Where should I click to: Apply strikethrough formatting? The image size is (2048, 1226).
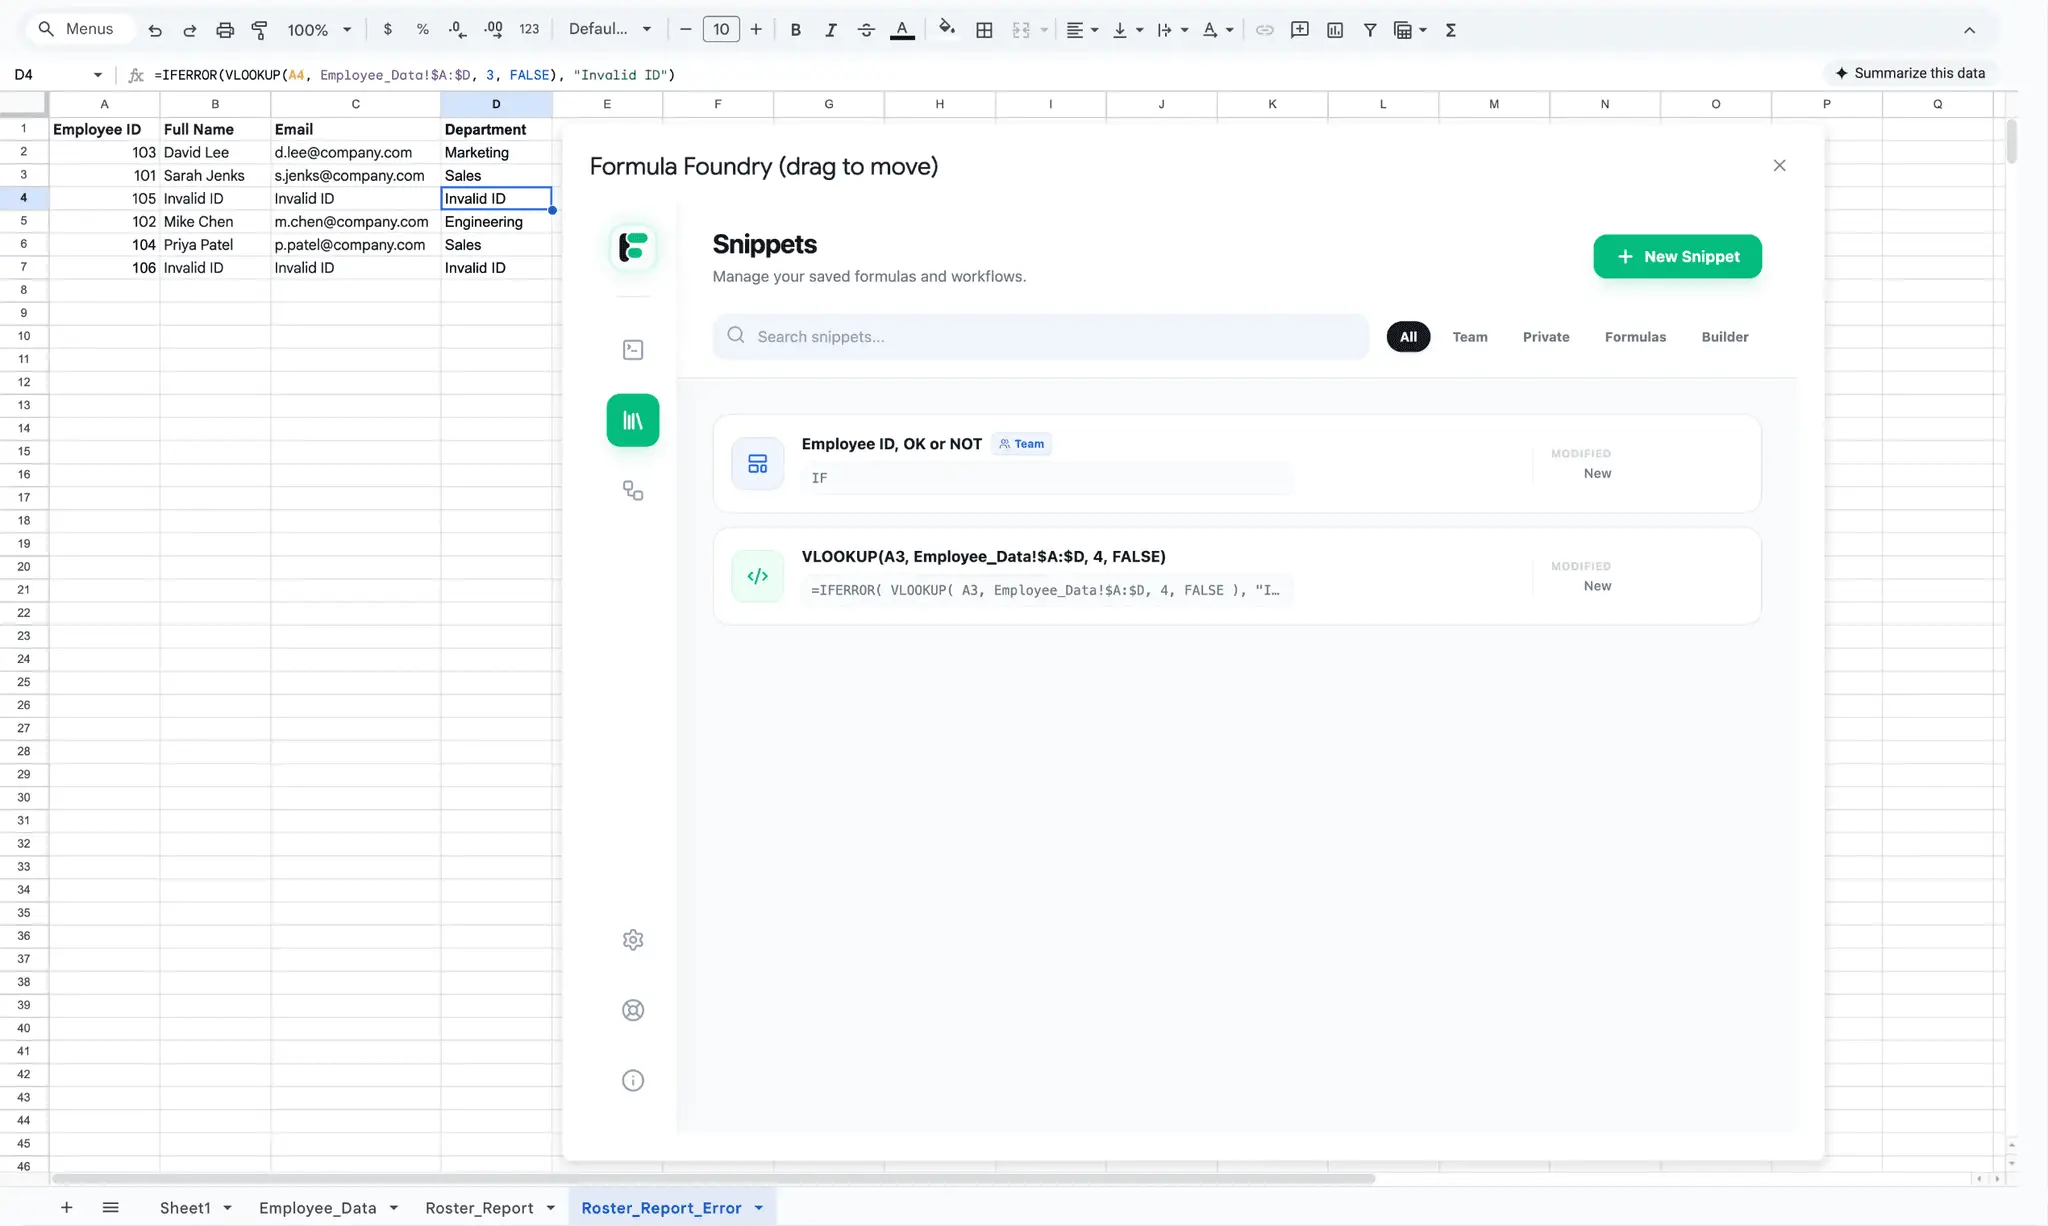coord(866,30)
